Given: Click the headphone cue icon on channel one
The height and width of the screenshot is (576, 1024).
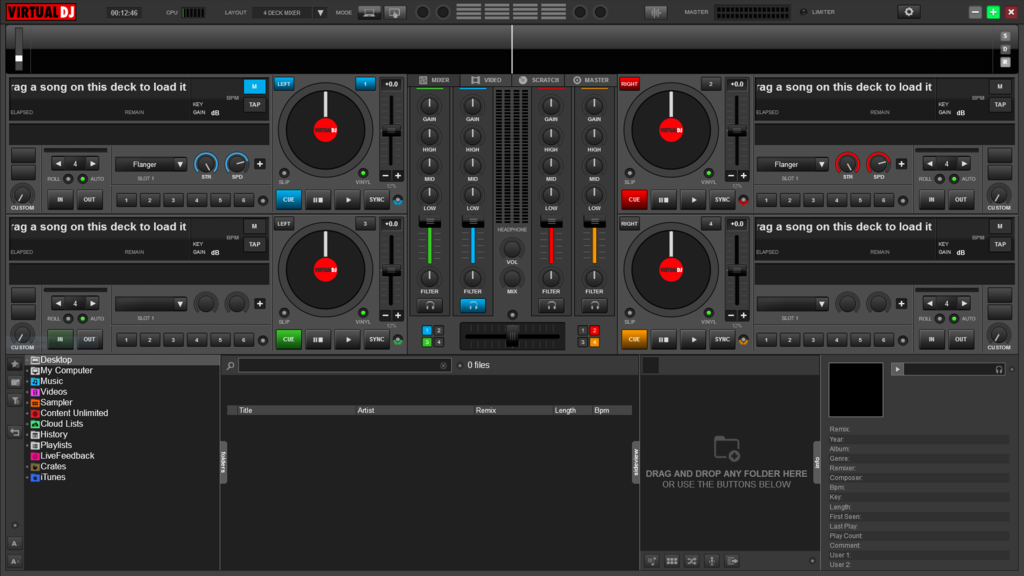Looking at the screenshot, I should [430, 303].
